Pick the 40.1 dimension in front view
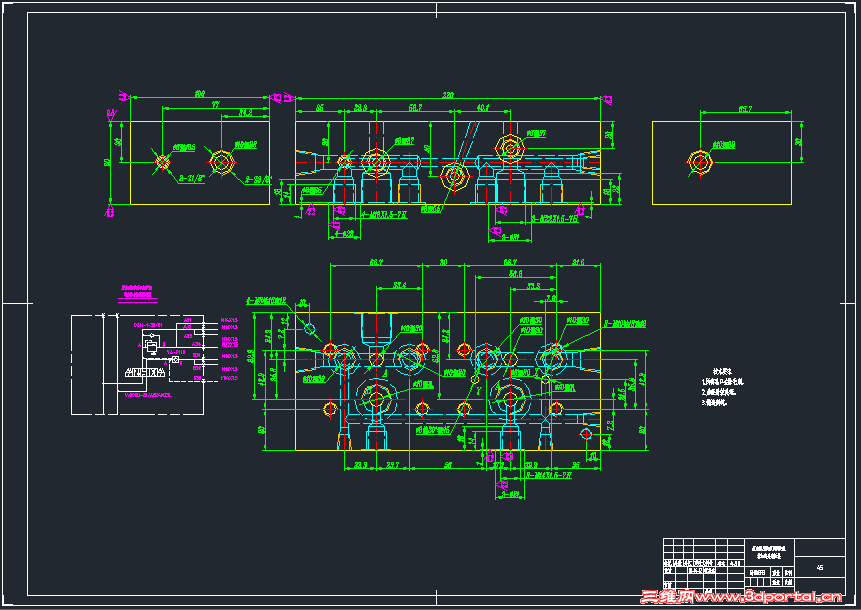 pos(483,108)
